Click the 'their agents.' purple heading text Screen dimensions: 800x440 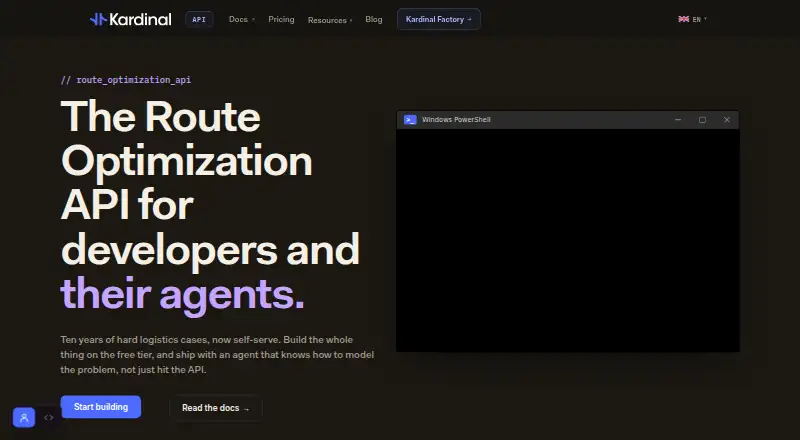point(182,295)
